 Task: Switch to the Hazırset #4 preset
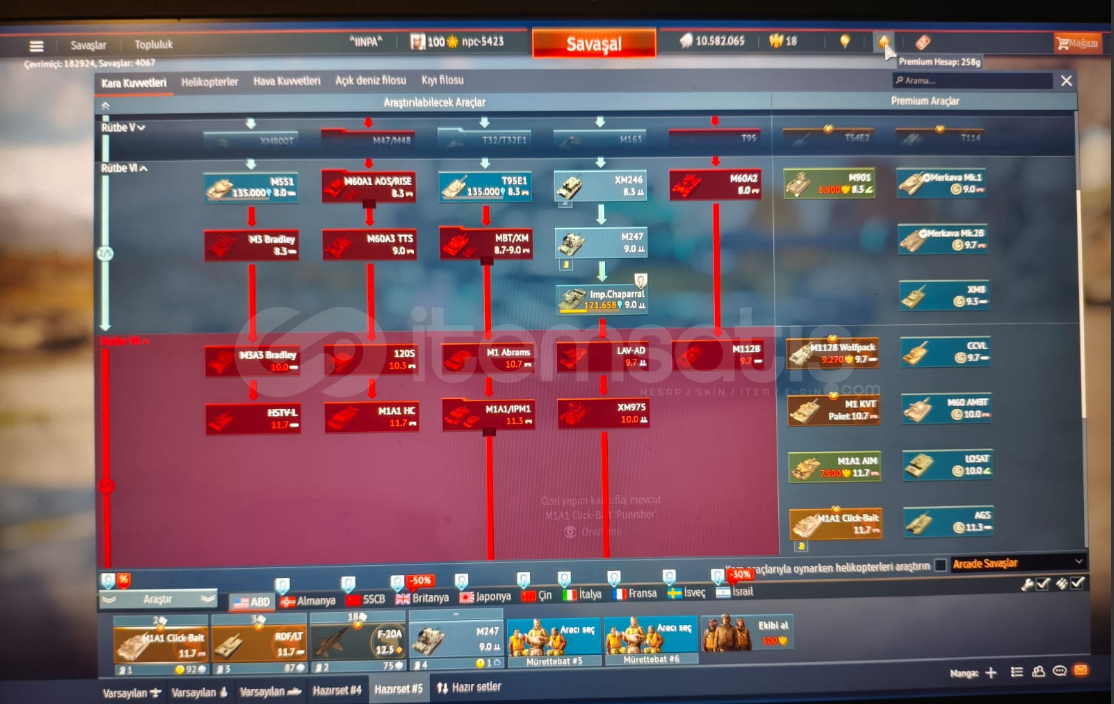pyautogui.click(x=337, y=690)
